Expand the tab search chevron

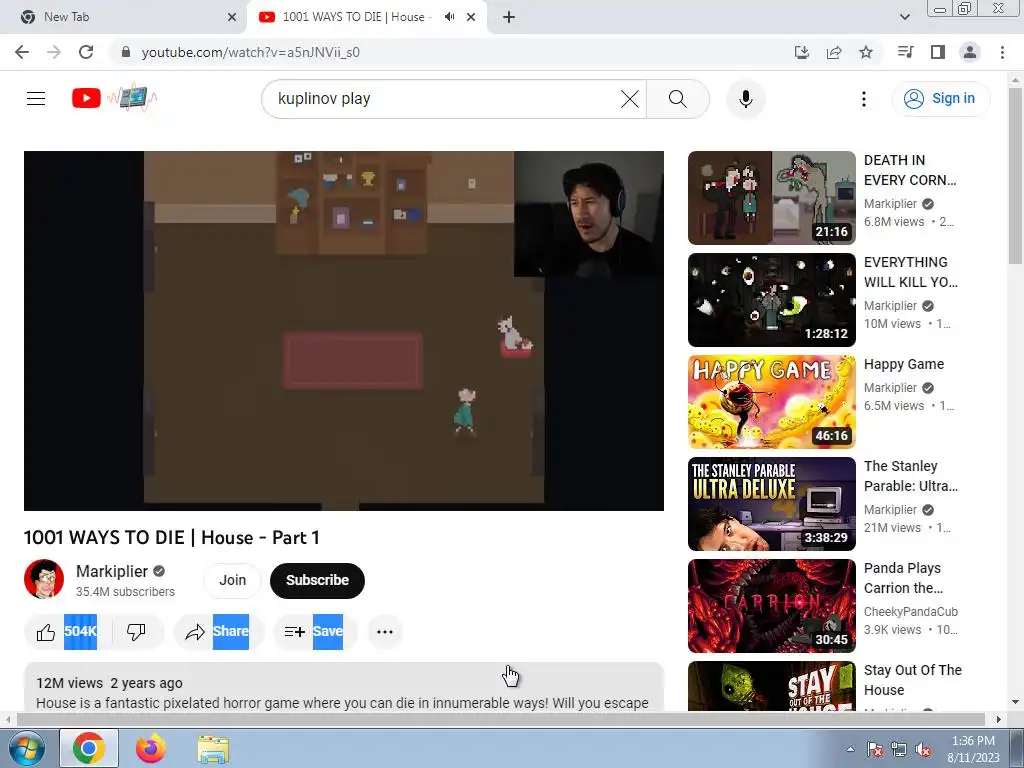click(x=904, y=18)
